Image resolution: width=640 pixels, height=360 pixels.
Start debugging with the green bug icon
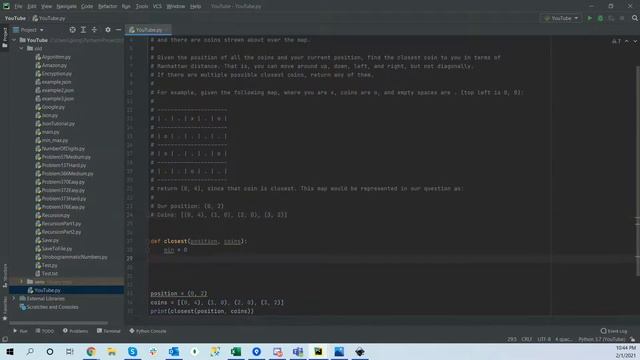[x=600, y=18]
